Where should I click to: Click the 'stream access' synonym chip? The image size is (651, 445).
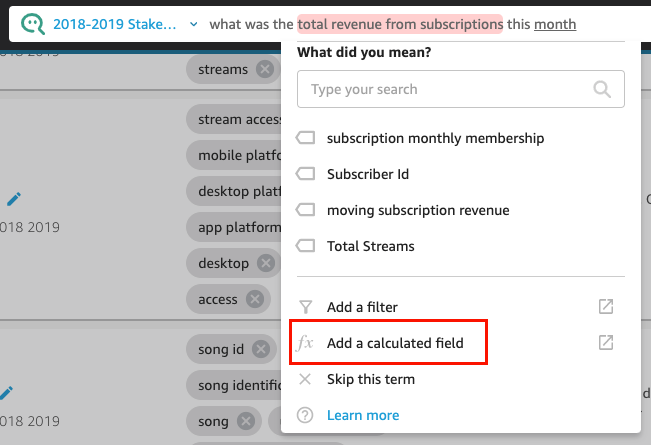[234, 119]
